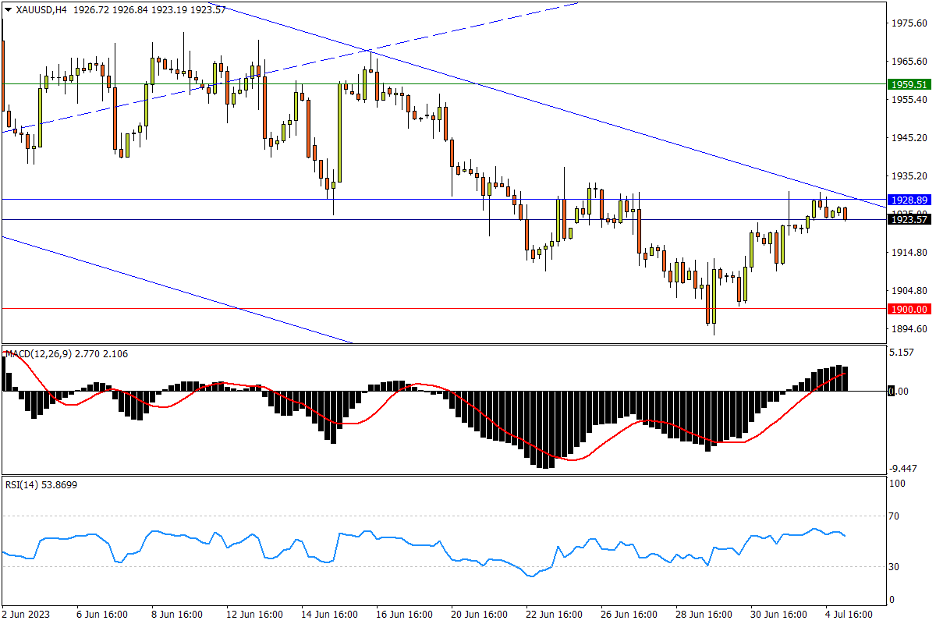Click the 2 Jun 2023 date label

[27, 613]
